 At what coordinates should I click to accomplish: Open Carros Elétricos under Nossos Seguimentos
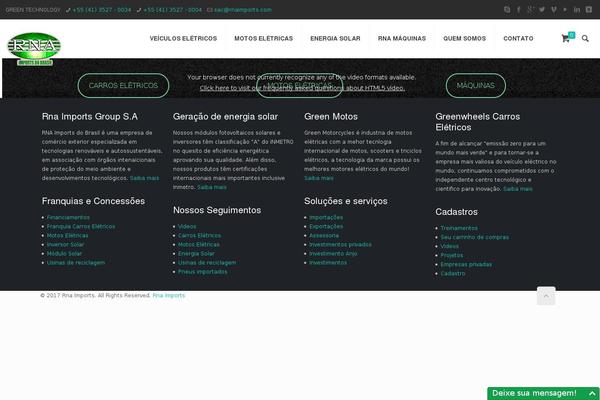[199, 235]
